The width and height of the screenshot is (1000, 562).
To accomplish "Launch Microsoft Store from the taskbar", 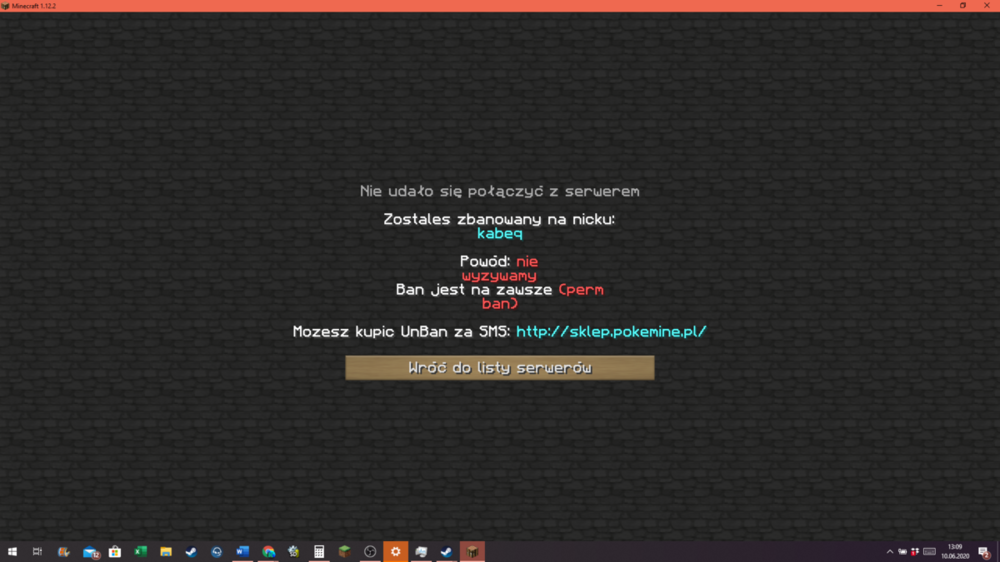I will pyautogui.click(x=115, y=551).
